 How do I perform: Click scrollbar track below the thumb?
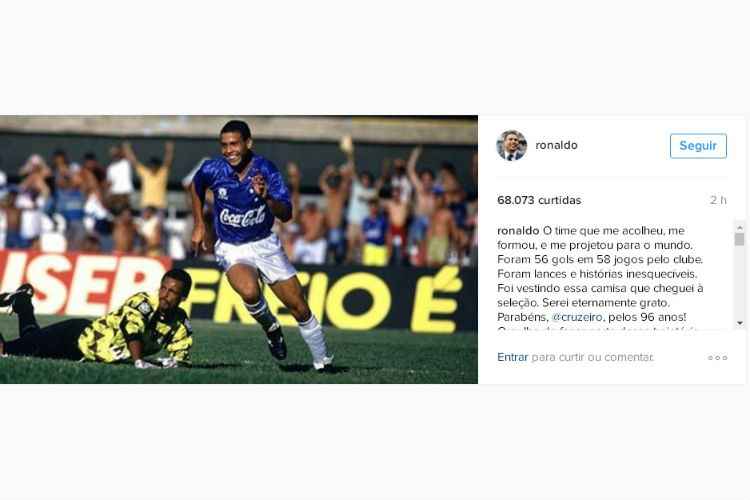coord(740,282)
